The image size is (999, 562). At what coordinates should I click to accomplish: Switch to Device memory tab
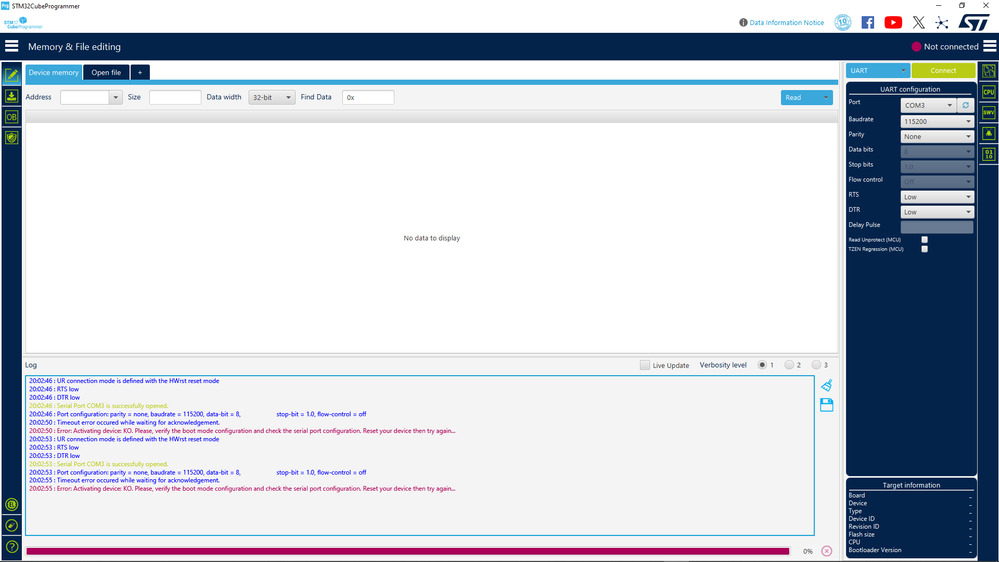(54, 73)
